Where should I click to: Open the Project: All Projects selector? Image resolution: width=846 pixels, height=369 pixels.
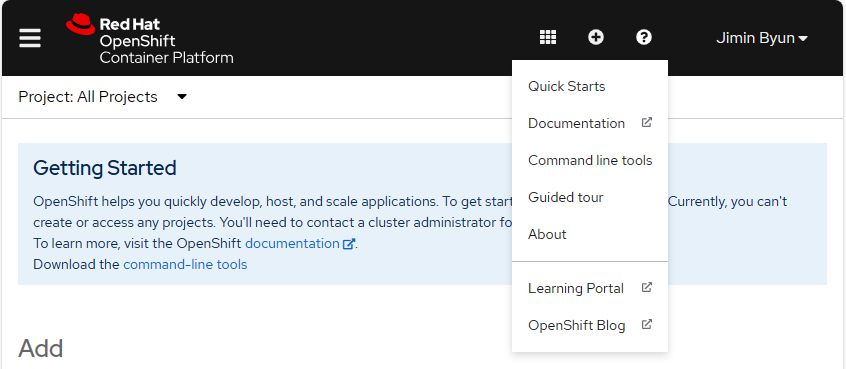click(103, 97)
